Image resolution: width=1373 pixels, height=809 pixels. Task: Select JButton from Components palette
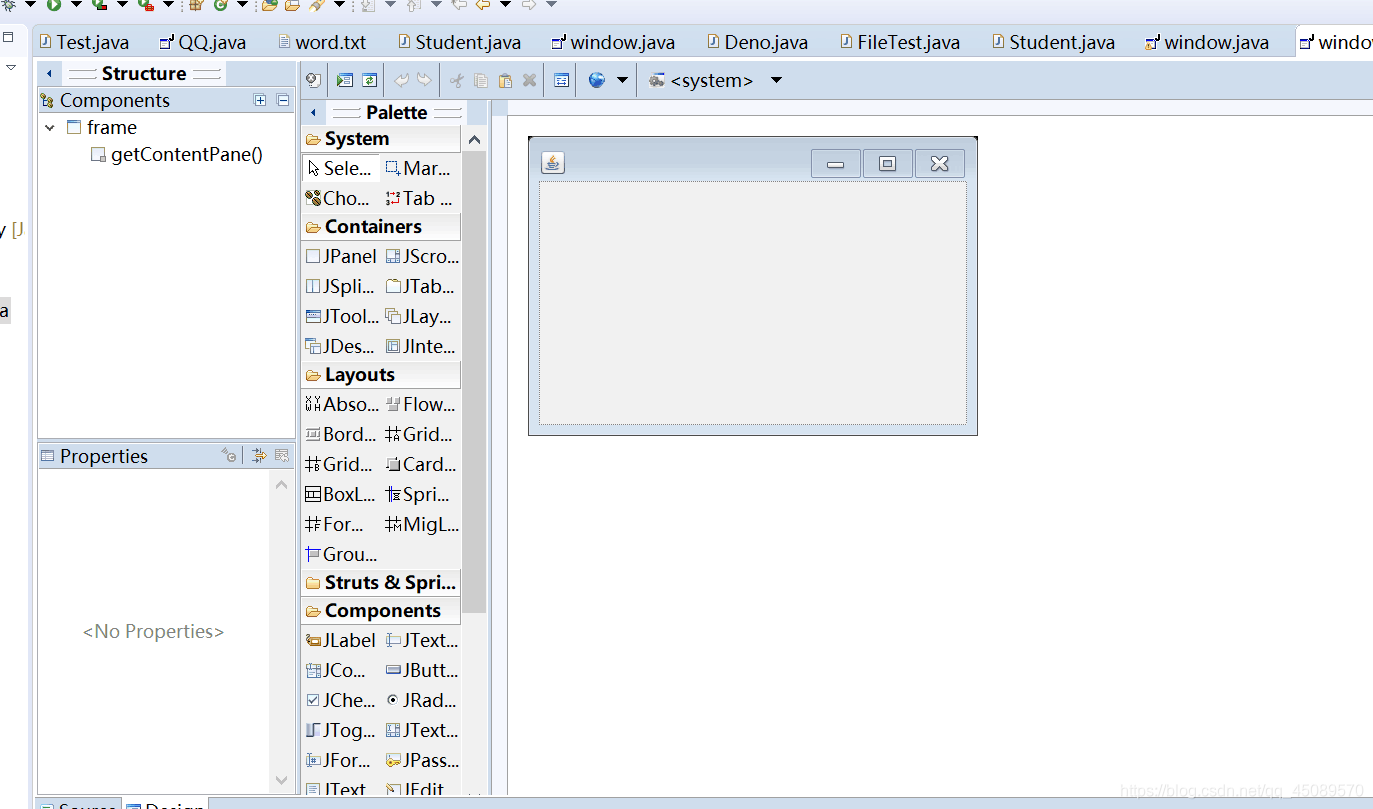tap(420, 670)
